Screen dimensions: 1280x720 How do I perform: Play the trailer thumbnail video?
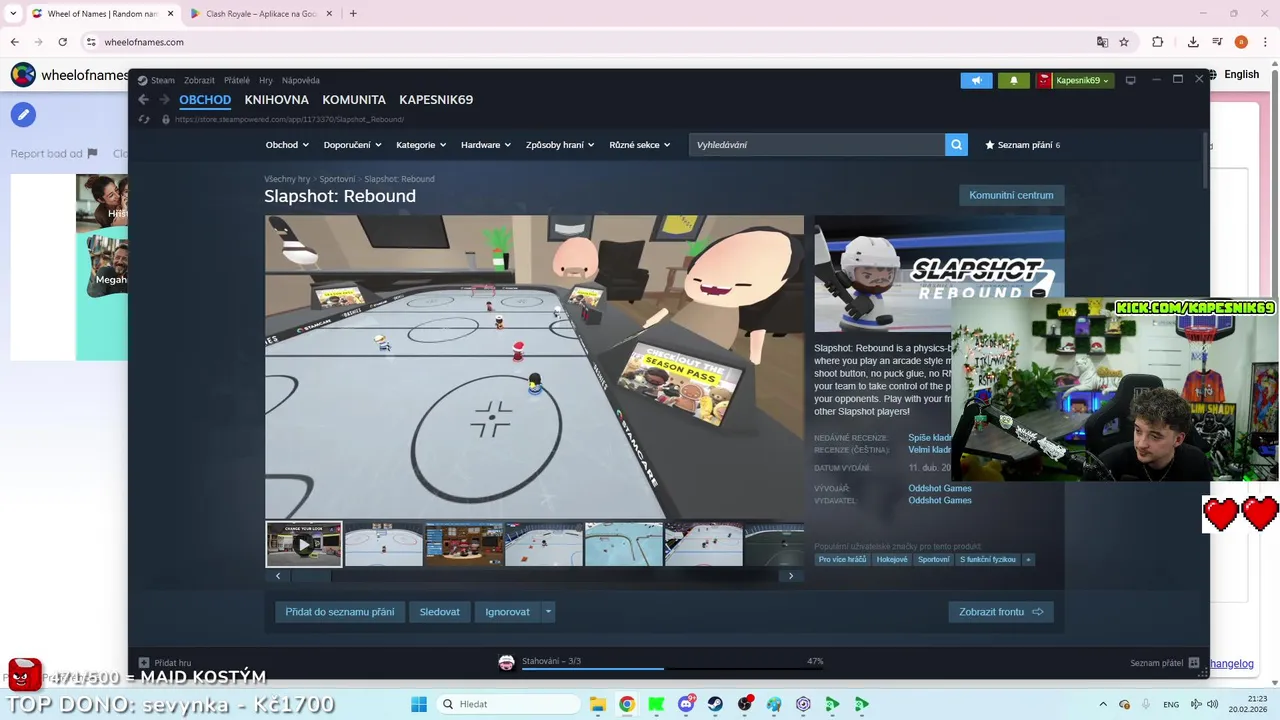304,544
